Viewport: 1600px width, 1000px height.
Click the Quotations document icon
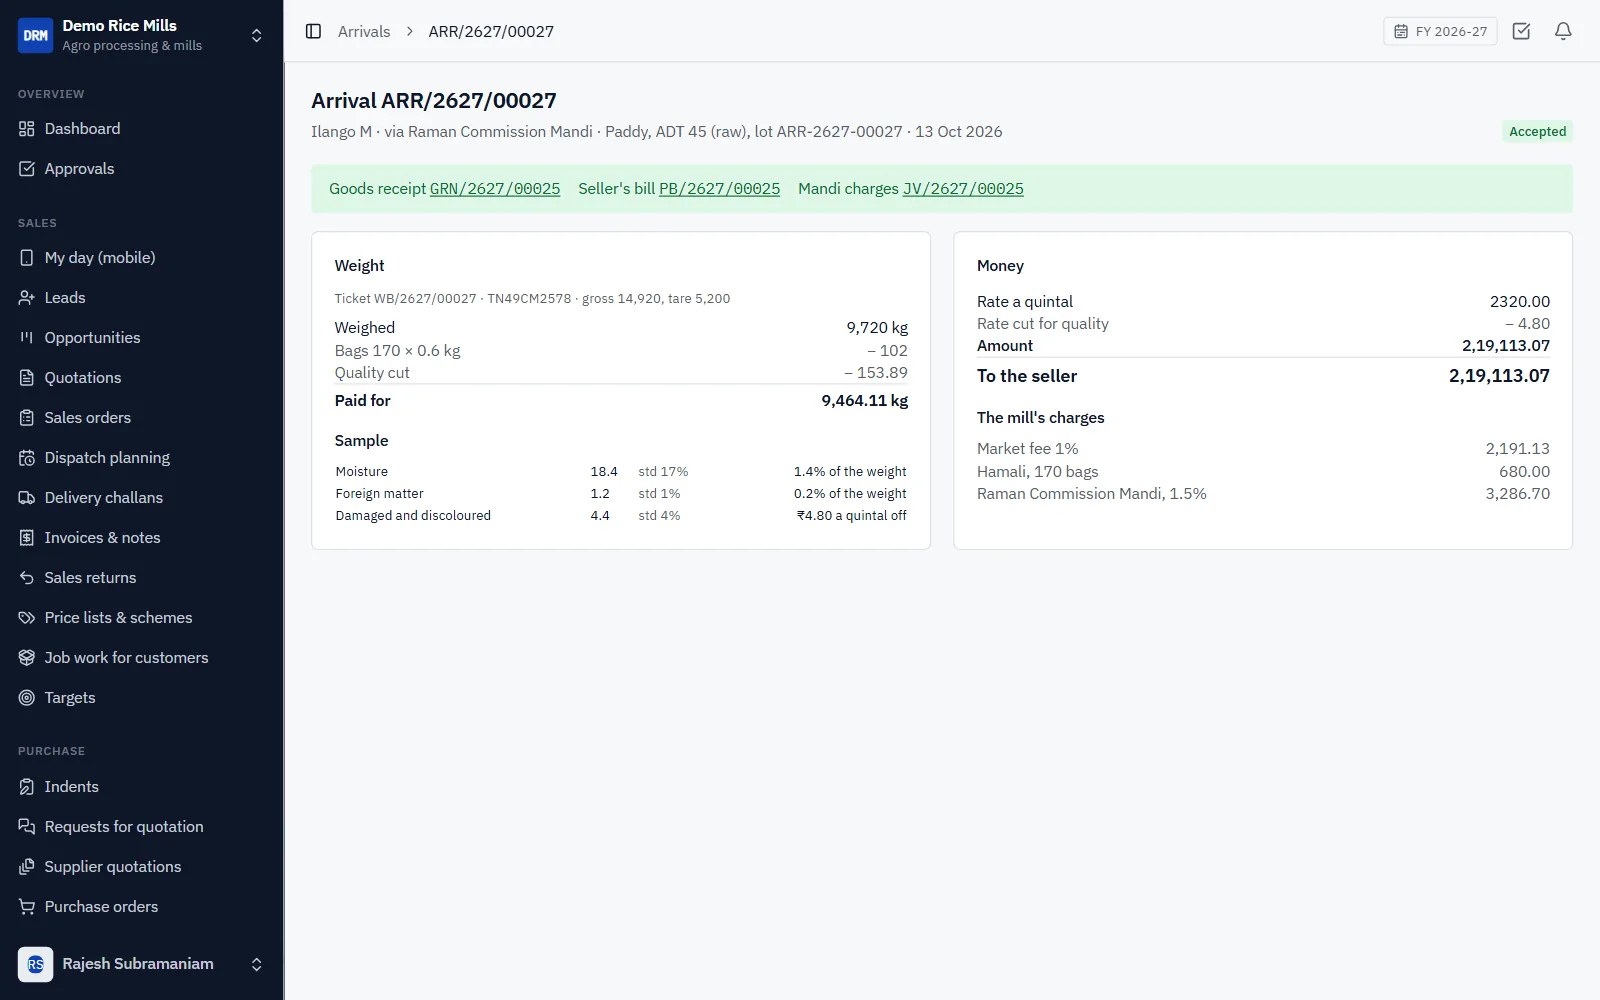27,378
